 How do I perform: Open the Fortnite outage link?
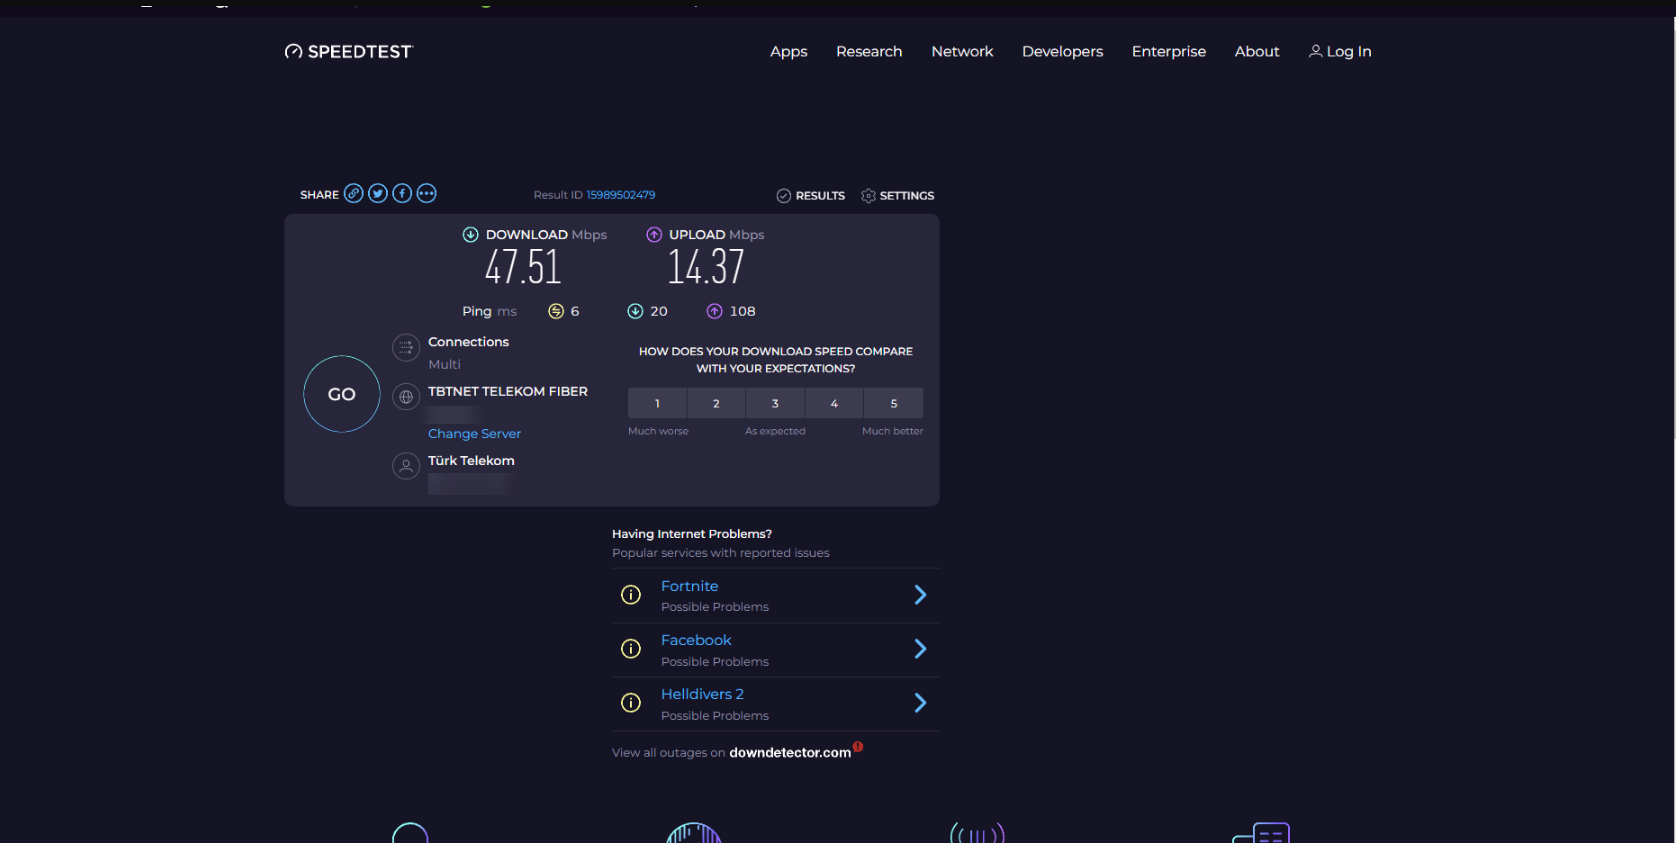coord(690,586)
